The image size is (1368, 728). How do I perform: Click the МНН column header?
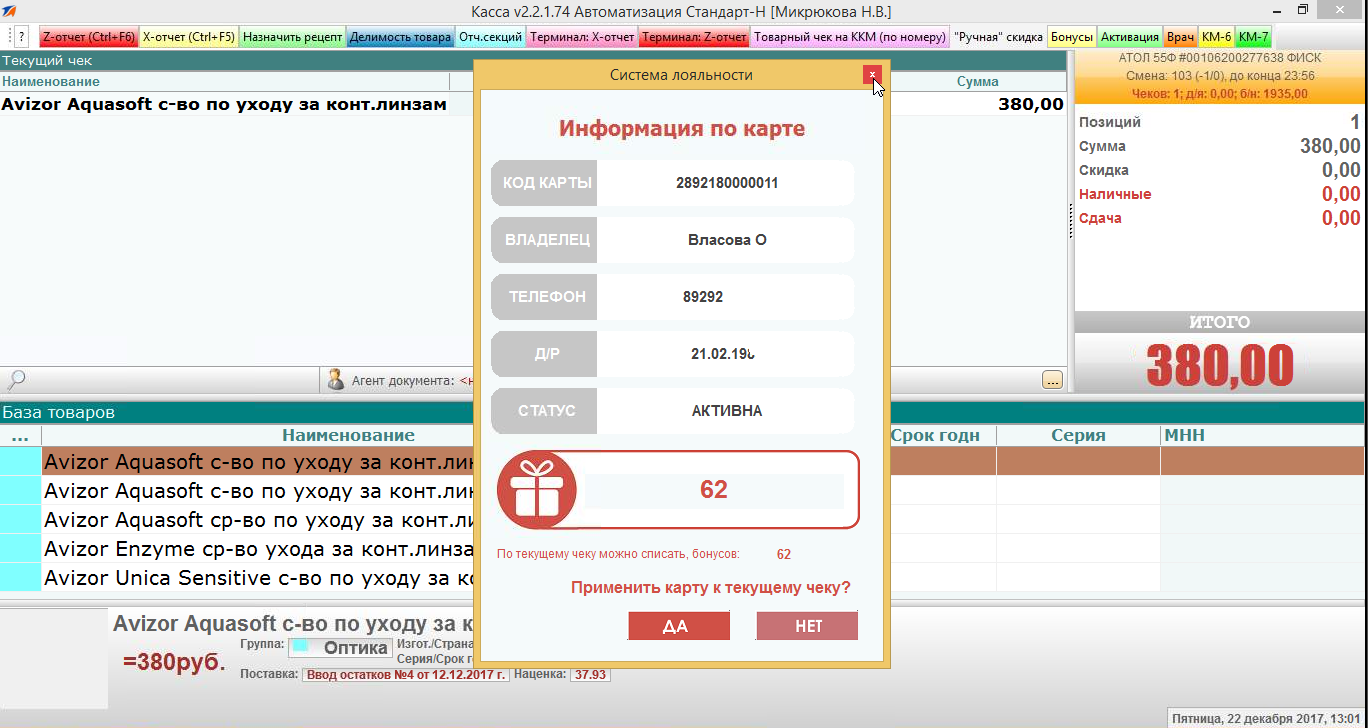tap(1262, 436)
